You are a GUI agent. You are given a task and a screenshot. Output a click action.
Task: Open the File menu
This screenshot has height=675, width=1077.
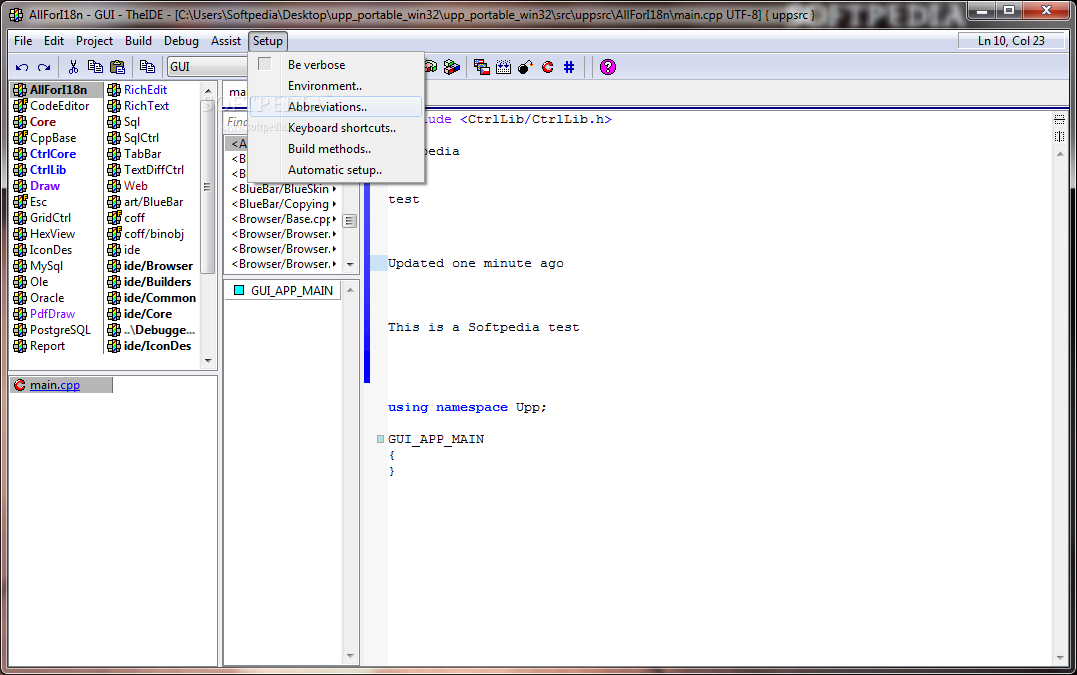(23, 41)
